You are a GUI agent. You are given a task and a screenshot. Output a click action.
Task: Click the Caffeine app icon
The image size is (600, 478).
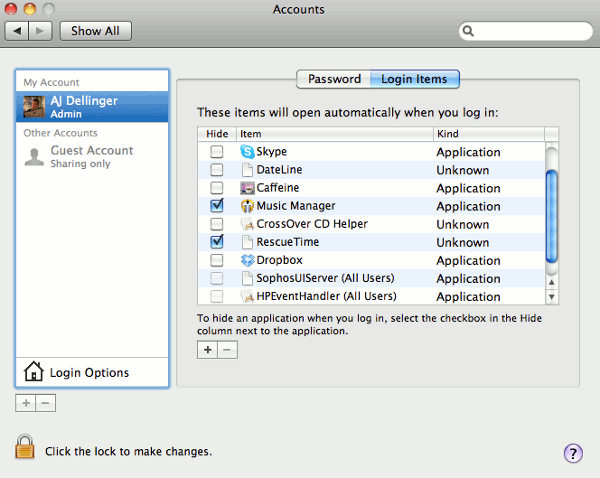[x=248, y=188]
